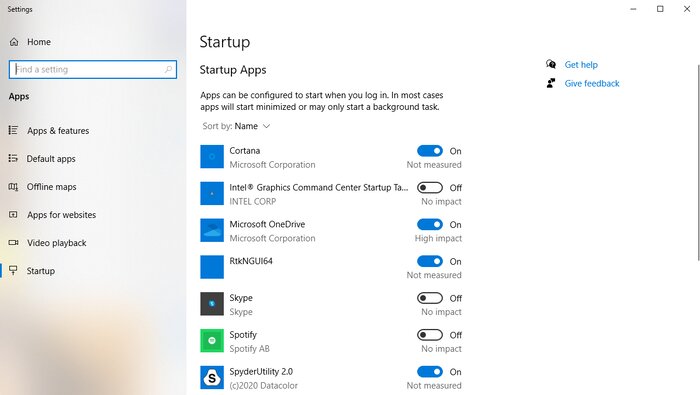The width and height of the screenshot is (700, 395).
Task: Click the Give feedback person icon
Action: [x=551, y=83]
